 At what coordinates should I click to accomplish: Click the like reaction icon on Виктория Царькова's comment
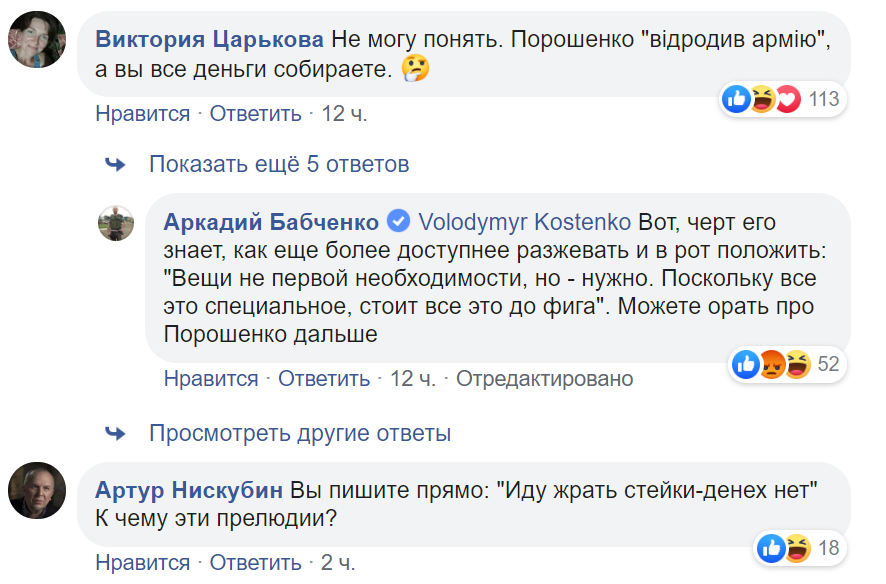point(737,99)
